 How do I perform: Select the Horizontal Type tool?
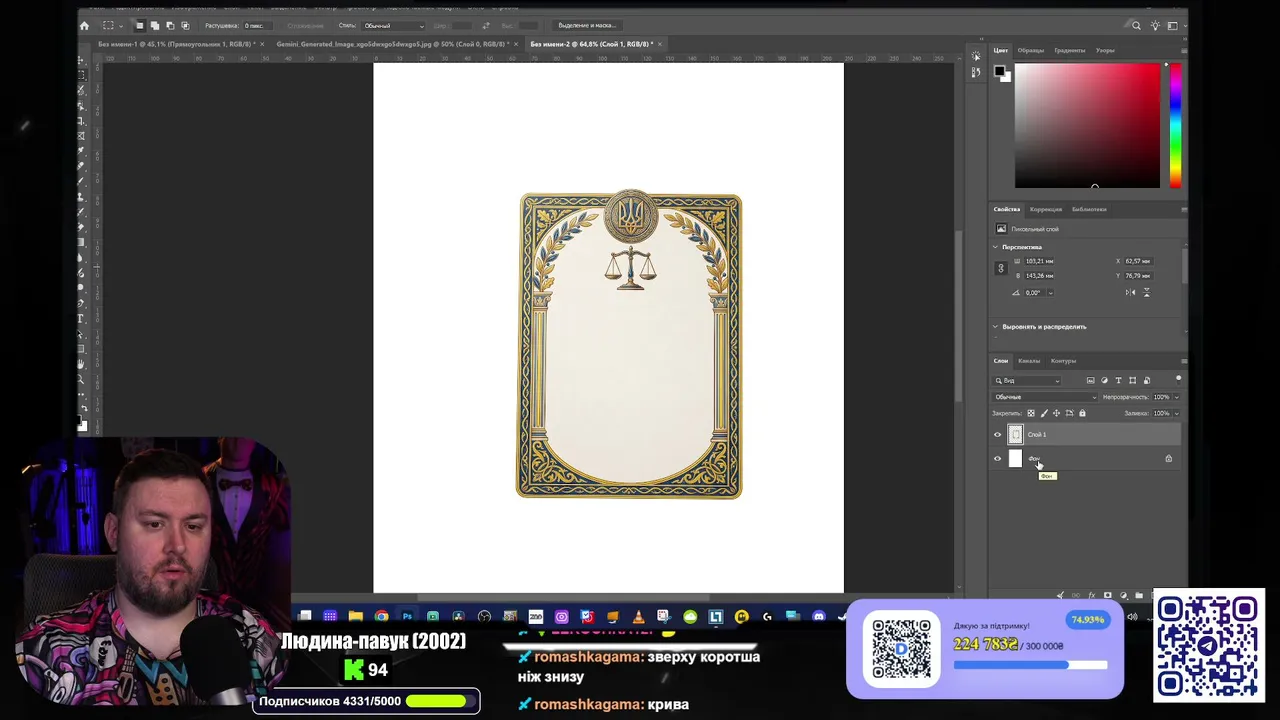tap(81, 319)
